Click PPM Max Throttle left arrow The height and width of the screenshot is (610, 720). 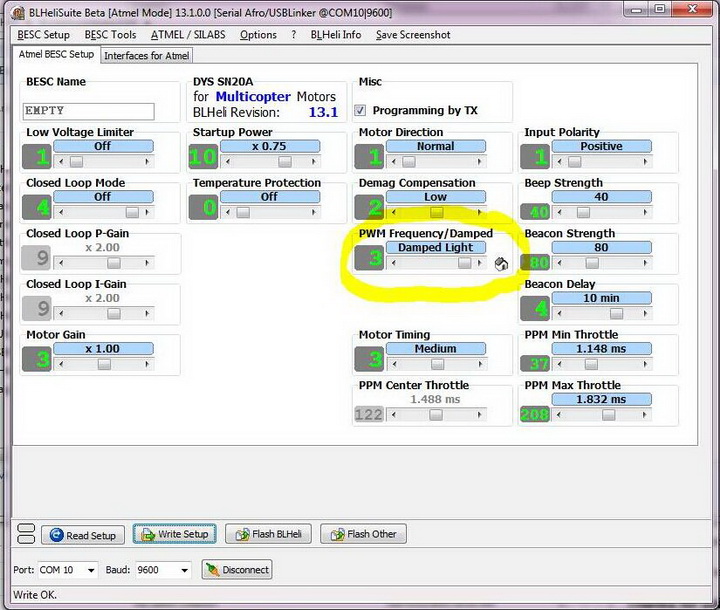click(x=559, y=415)
